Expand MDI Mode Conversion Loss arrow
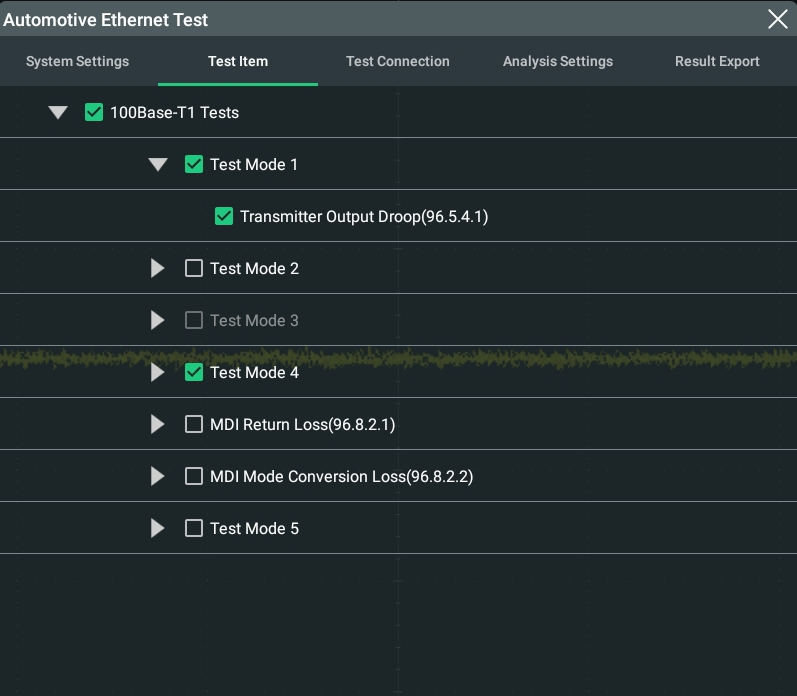The image size is (797, 696). 158,476
